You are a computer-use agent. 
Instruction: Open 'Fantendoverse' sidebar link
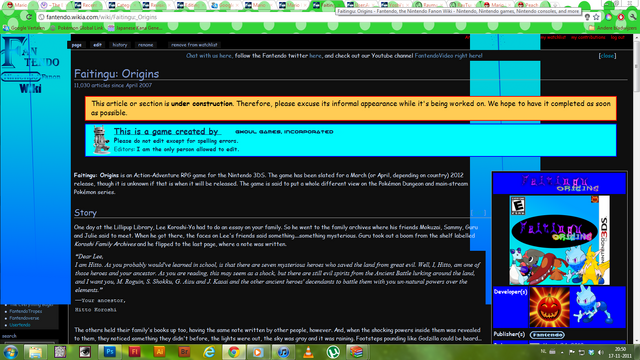pyautogui.click(x=24, y=318)
